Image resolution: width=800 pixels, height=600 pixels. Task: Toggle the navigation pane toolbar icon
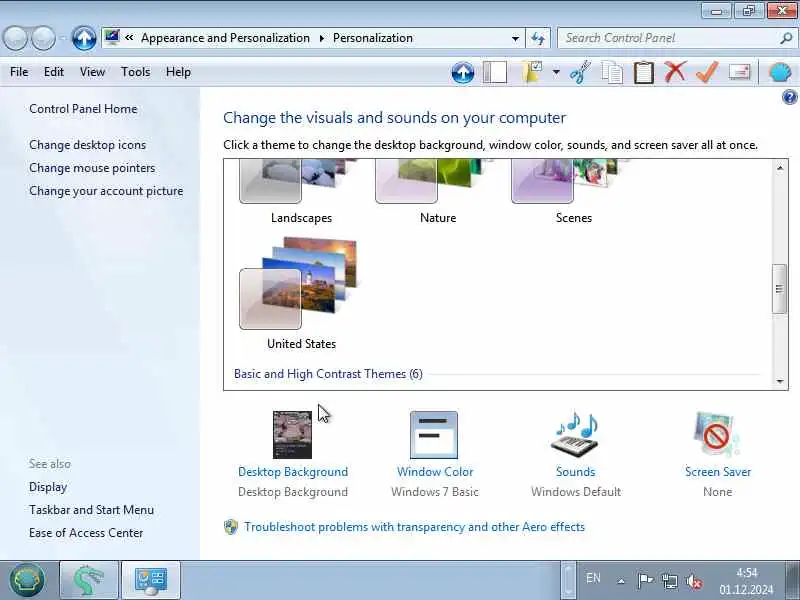coord(495,72)
